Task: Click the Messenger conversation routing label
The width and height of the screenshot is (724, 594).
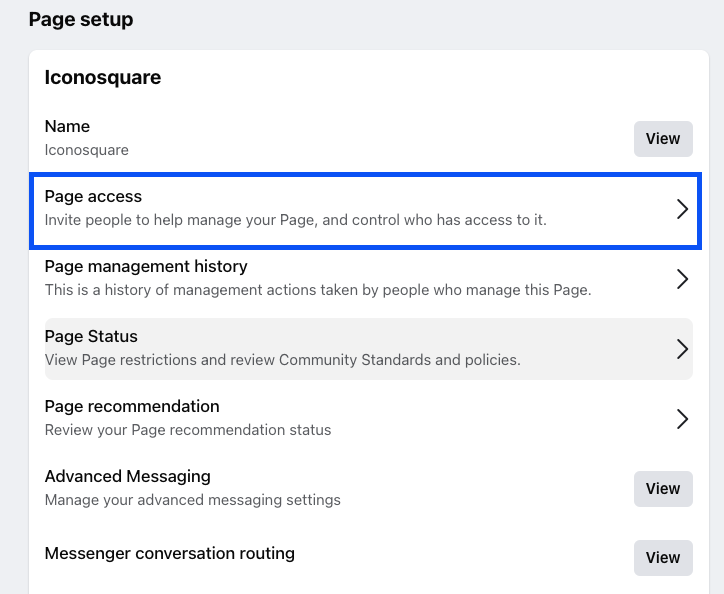Action: pyautogui.click(x=169, y=553)
